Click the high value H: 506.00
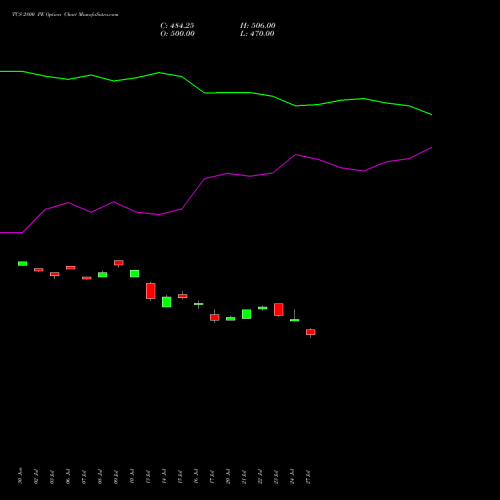Screen dimensions: 500x500 [258, 26]
